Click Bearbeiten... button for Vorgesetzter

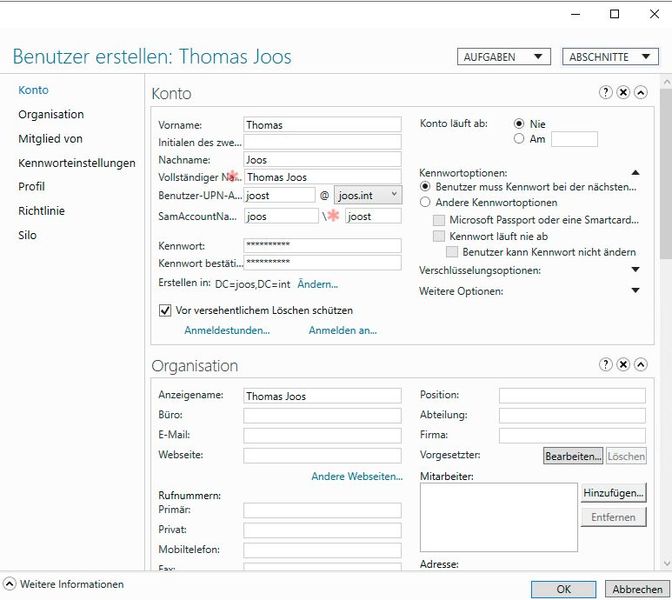click(x=573, y=456)
